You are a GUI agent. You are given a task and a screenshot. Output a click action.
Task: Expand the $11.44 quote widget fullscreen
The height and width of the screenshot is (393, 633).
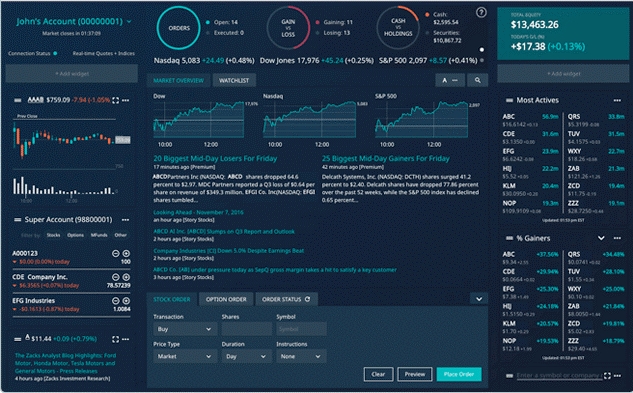(x=115, y=339)
